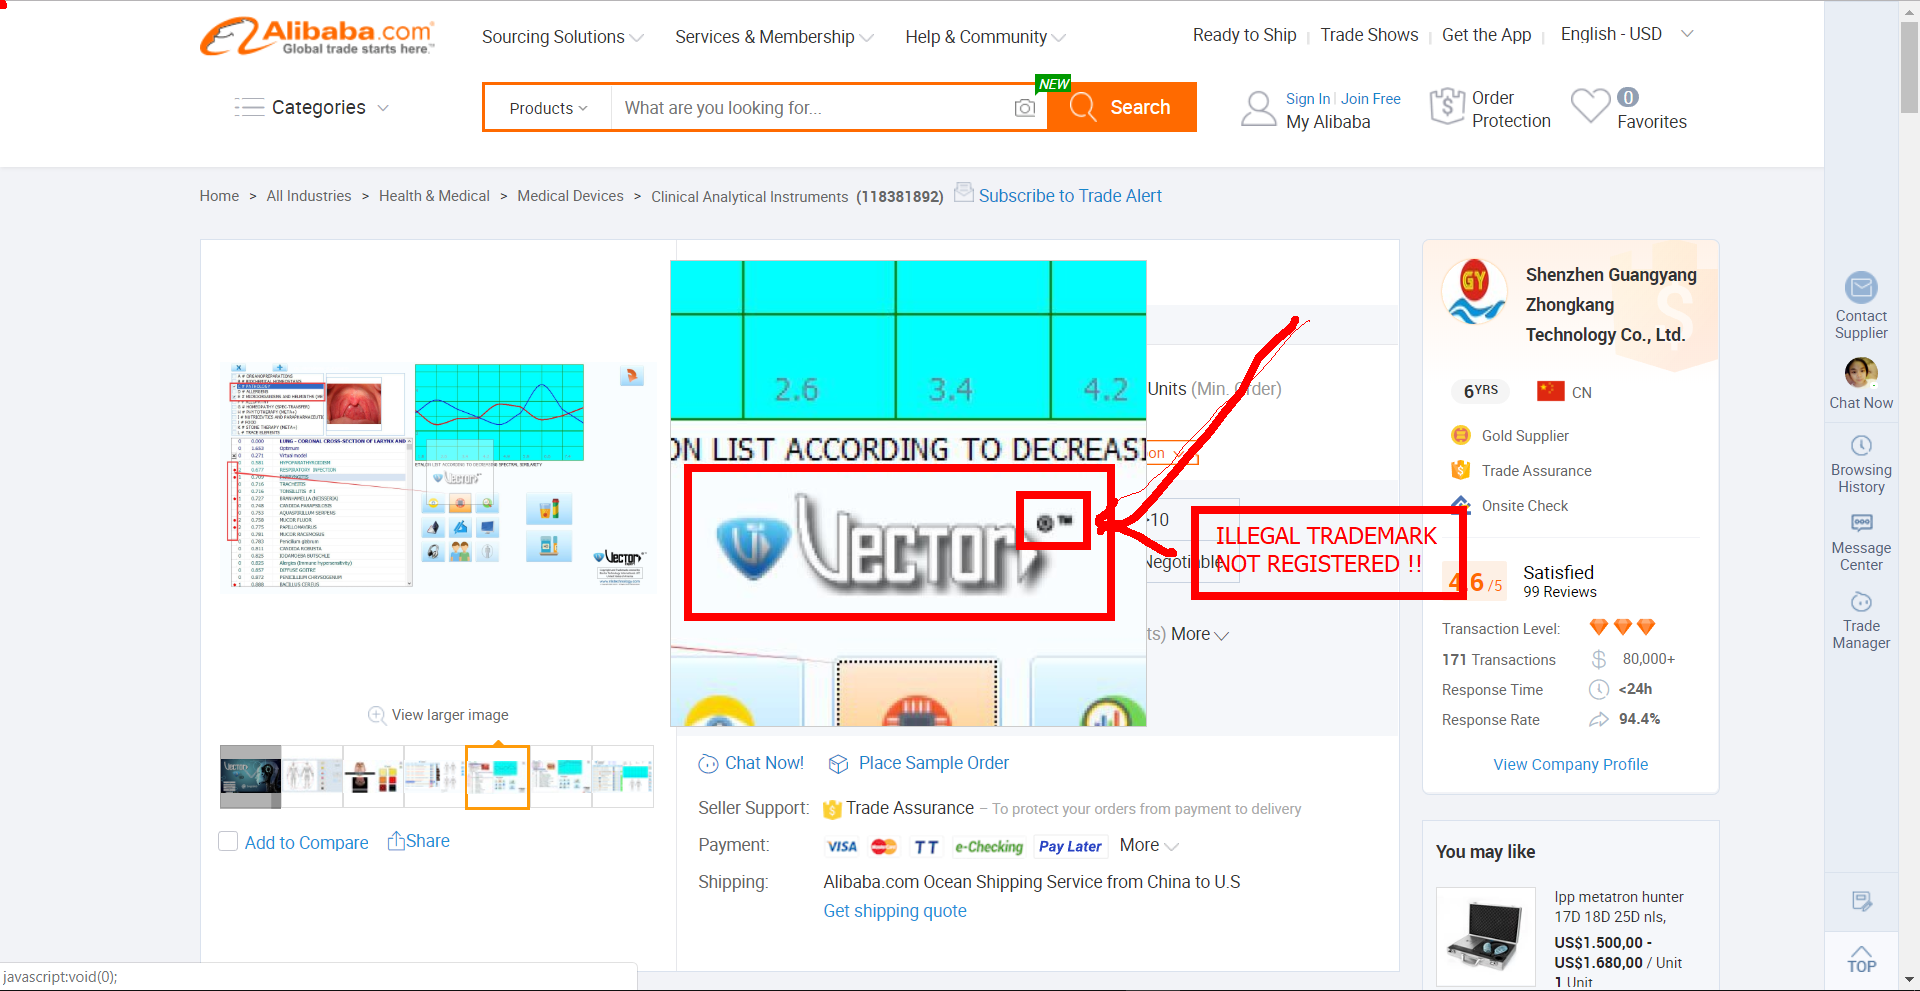Click the camera image search icon
The image size is (1920, 991).
point(1024,108)
